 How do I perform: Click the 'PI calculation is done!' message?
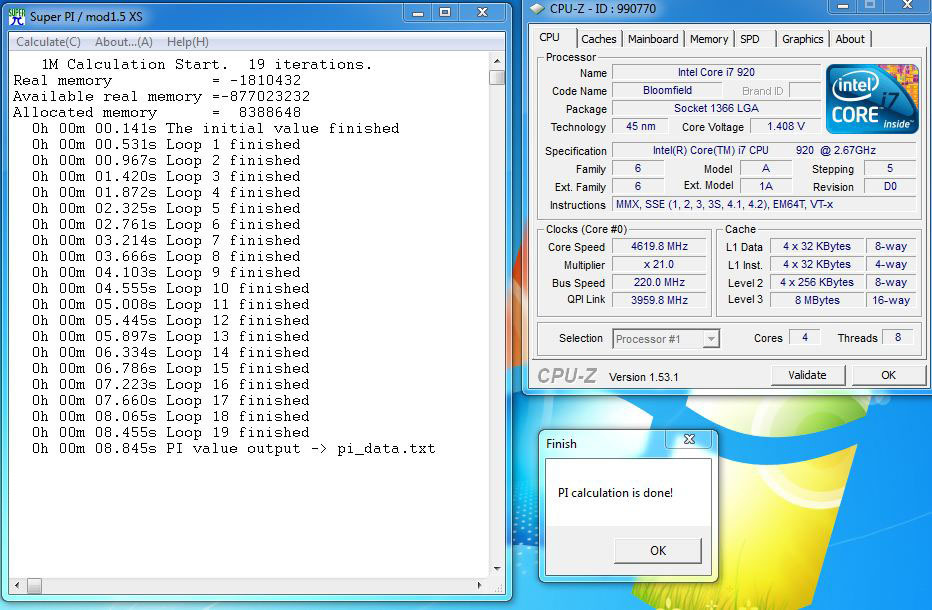click(615, 493)
